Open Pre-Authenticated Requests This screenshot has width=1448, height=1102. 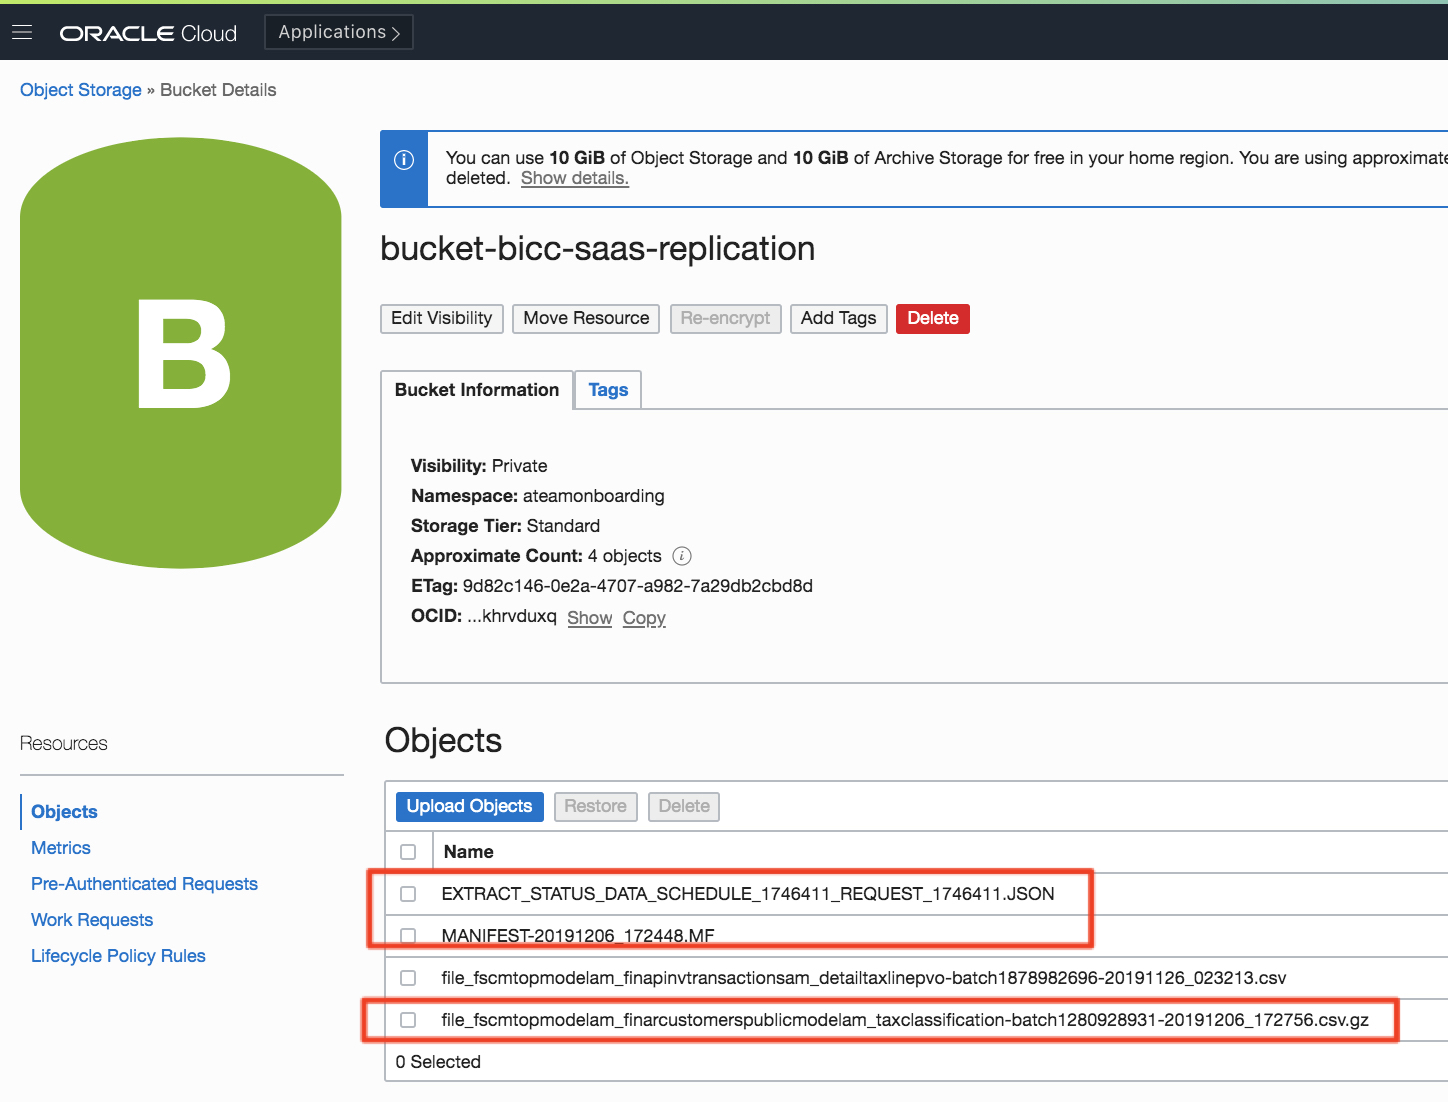(x=144, y=884)
